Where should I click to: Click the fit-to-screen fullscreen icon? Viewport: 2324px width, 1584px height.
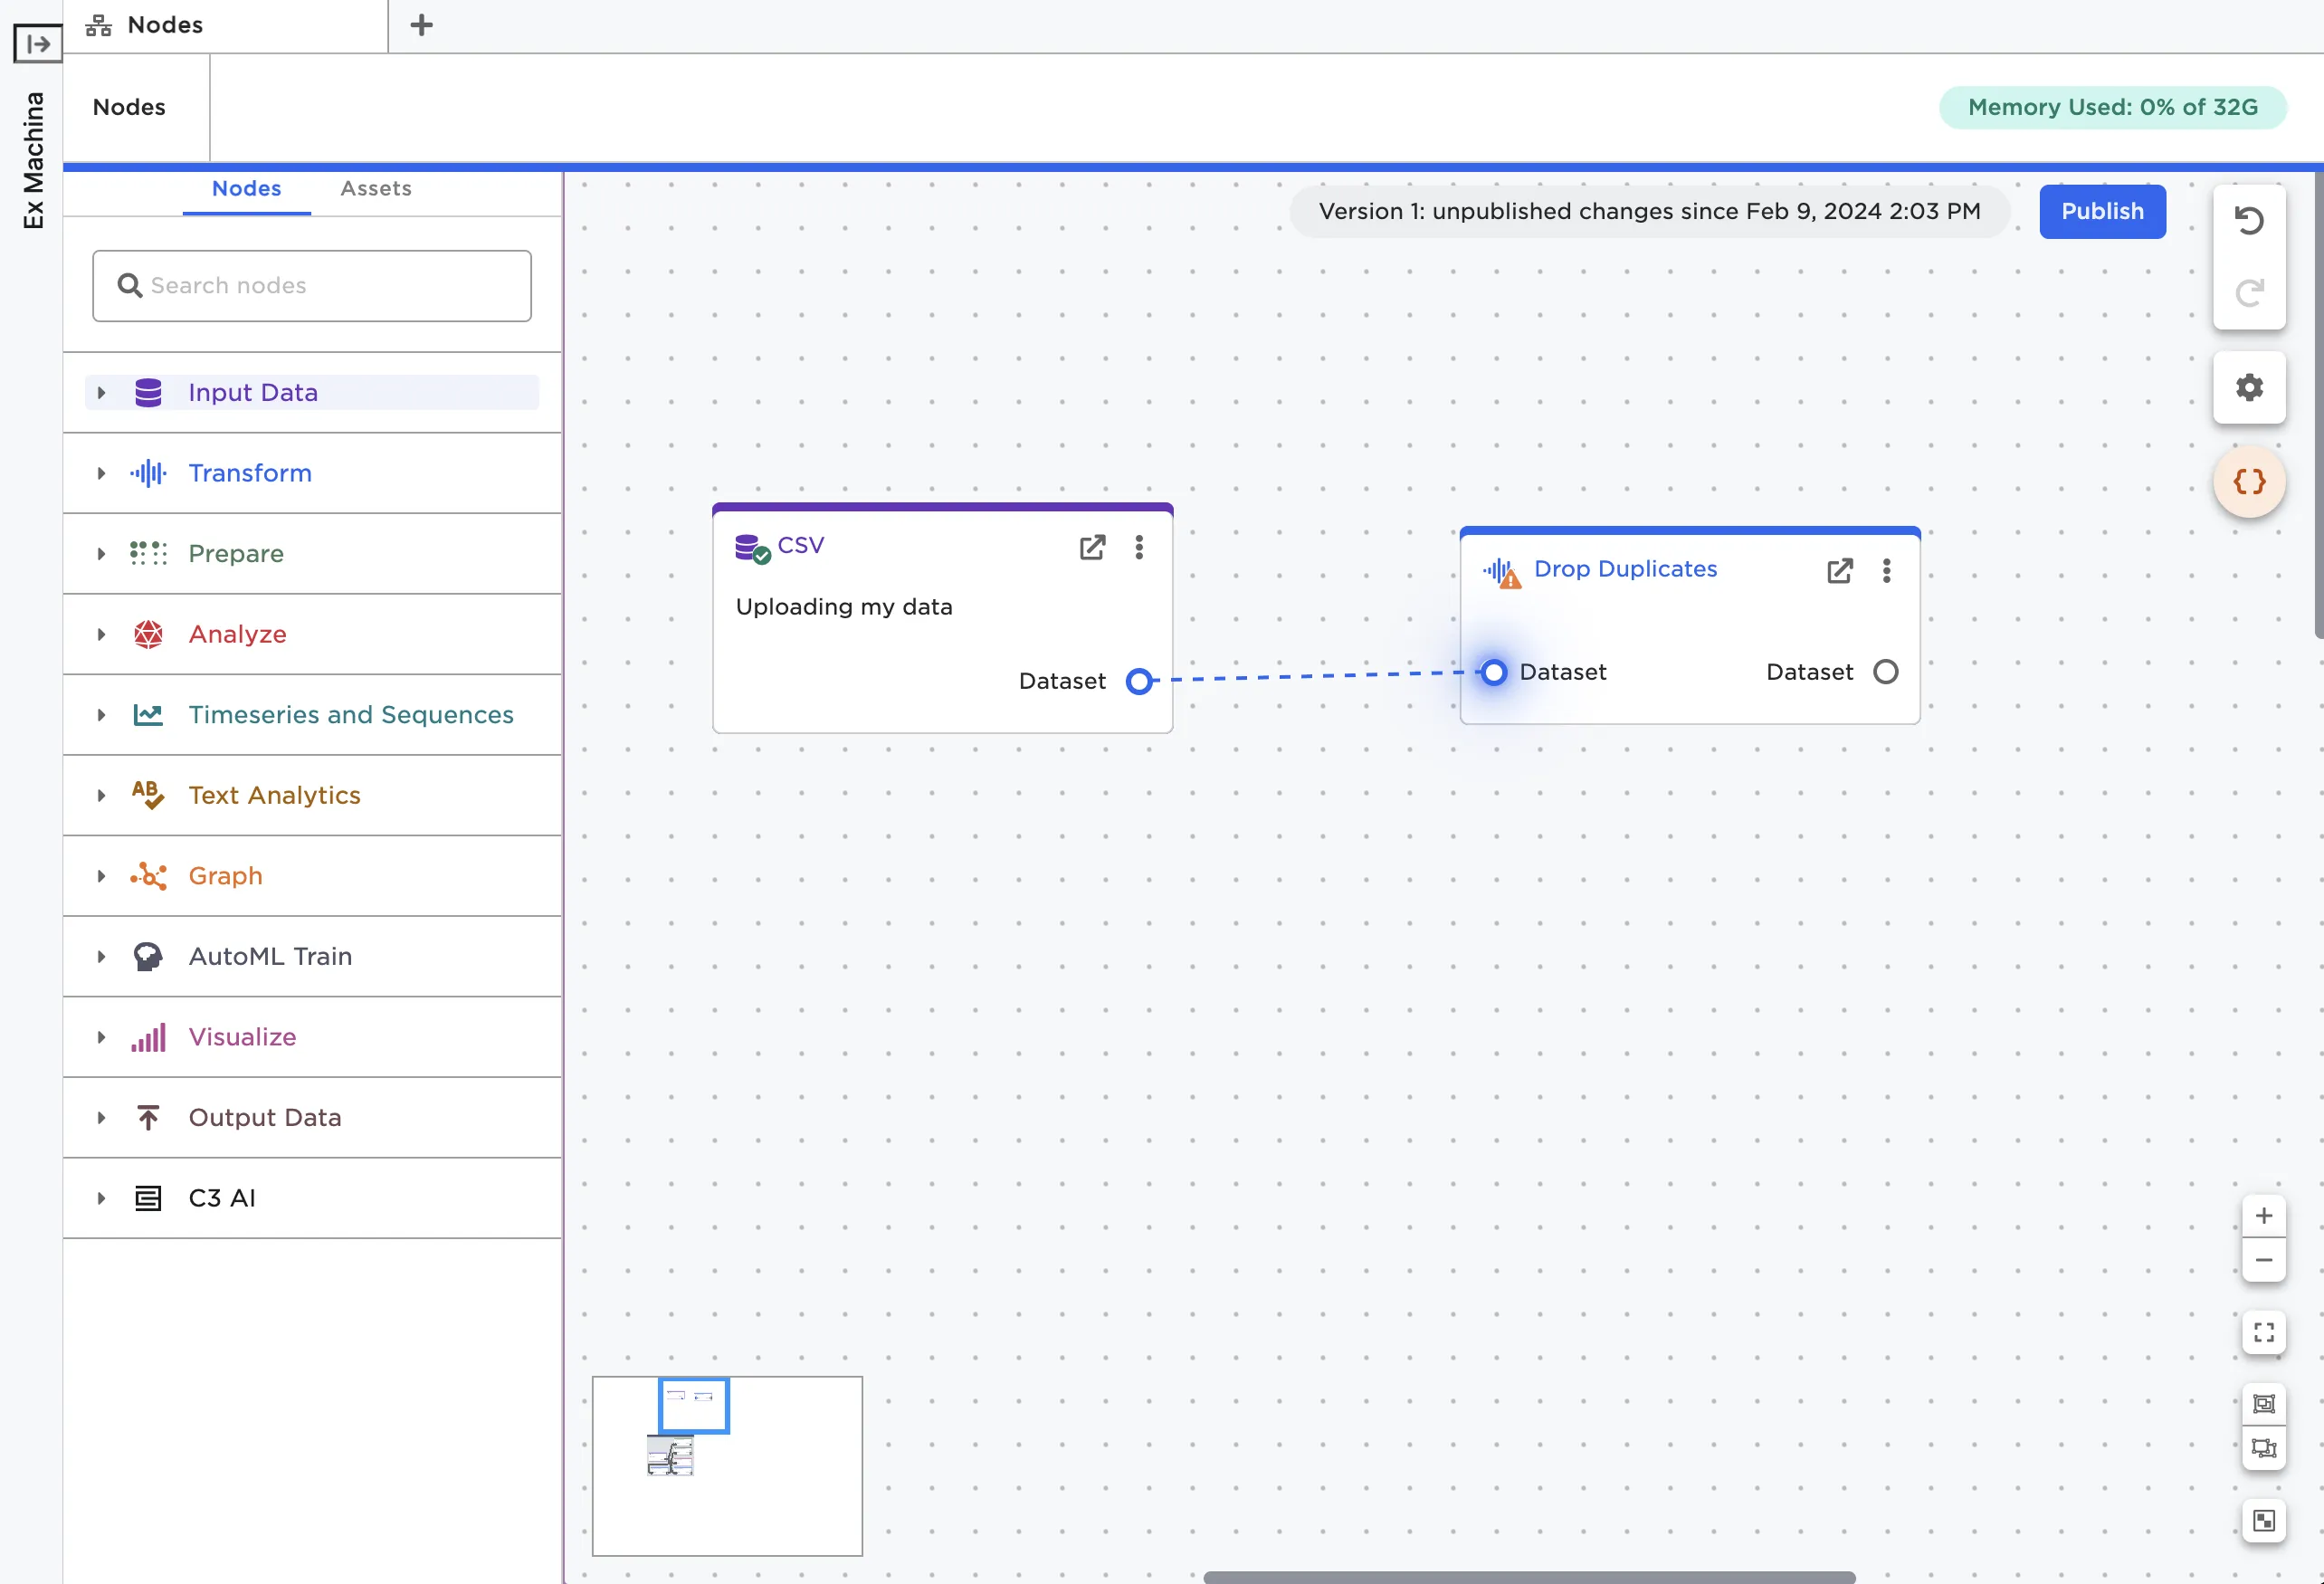(x=2263, y=1332)
